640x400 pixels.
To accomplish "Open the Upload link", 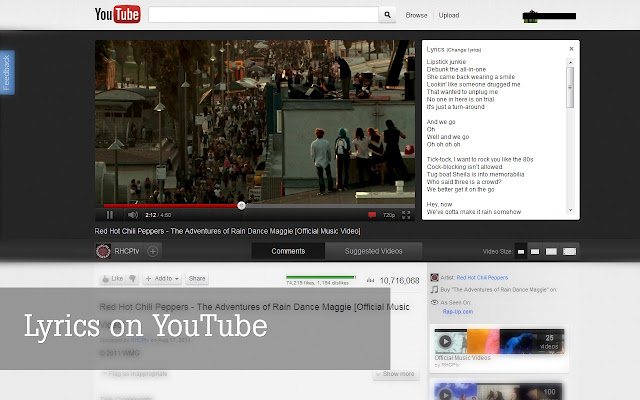I will click(449, 15).
